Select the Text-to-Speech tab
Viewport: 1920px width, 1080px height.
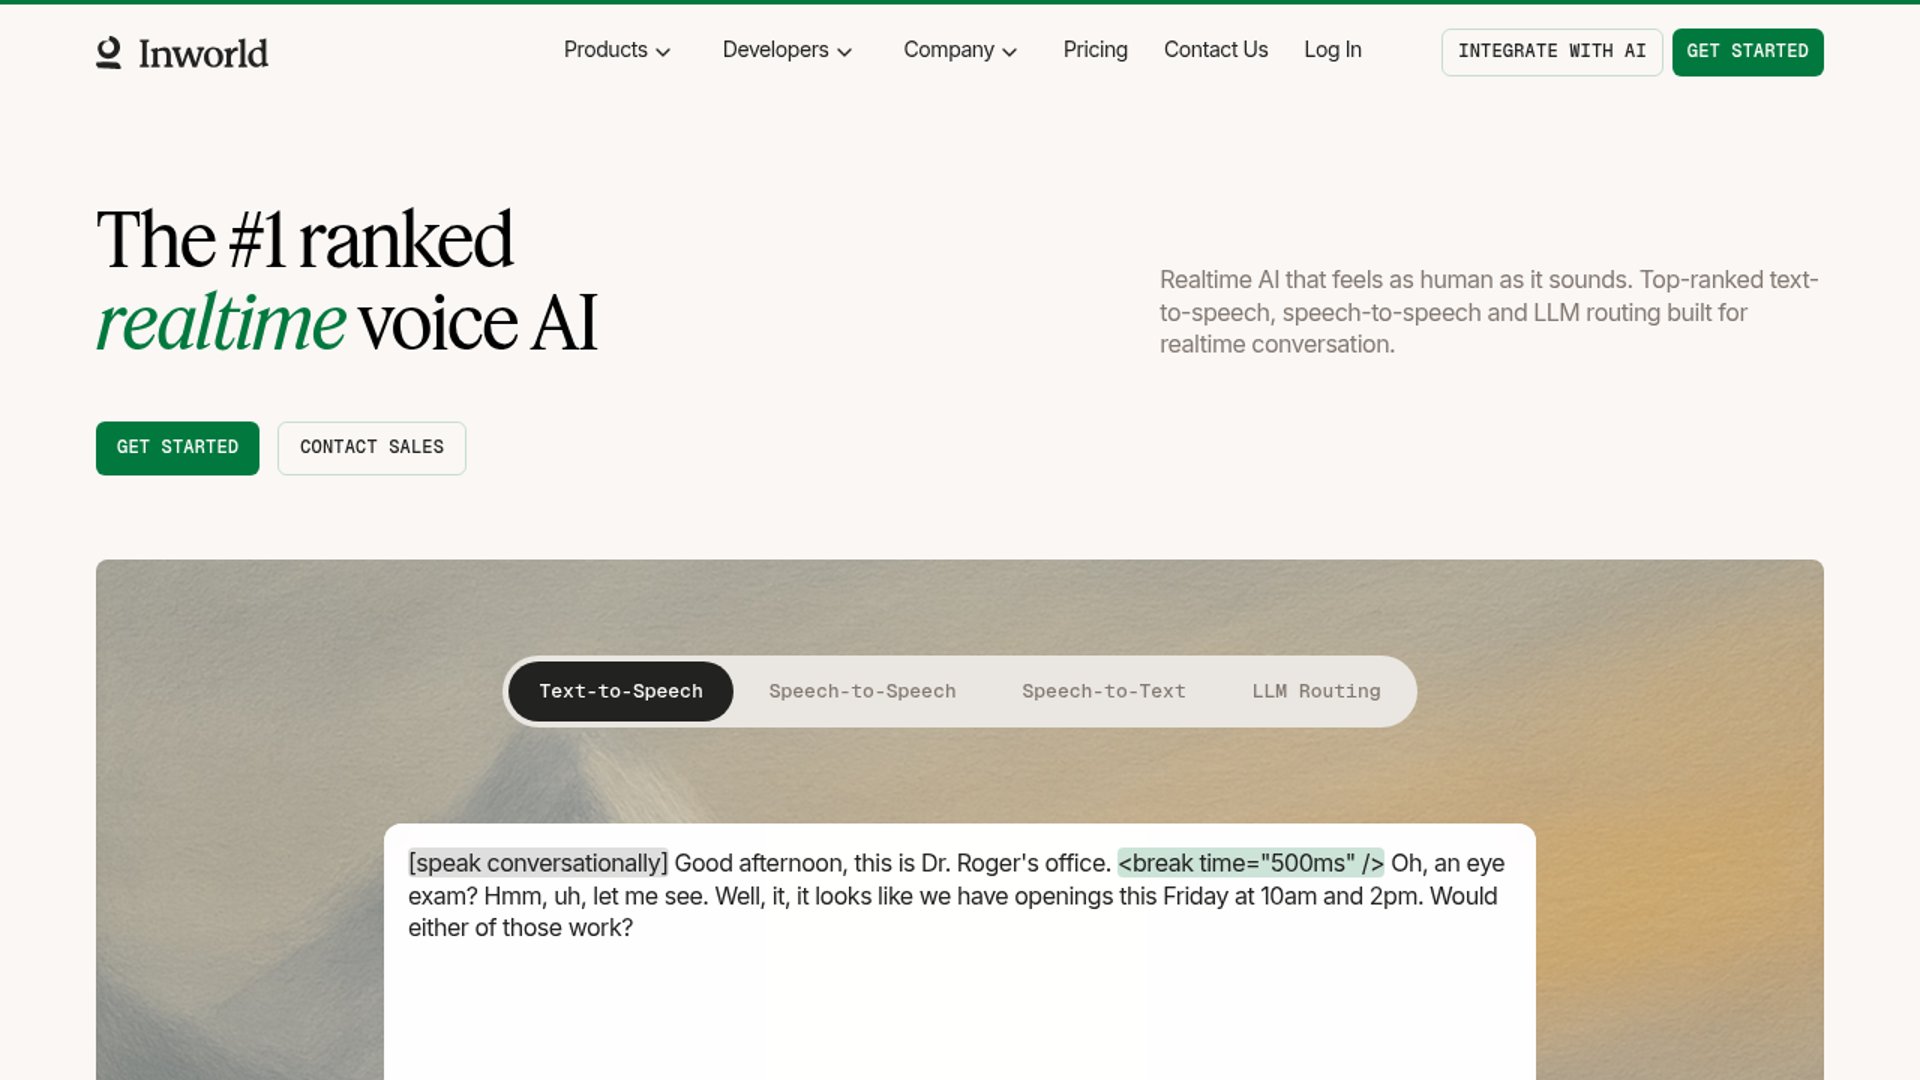click(620, 691)
